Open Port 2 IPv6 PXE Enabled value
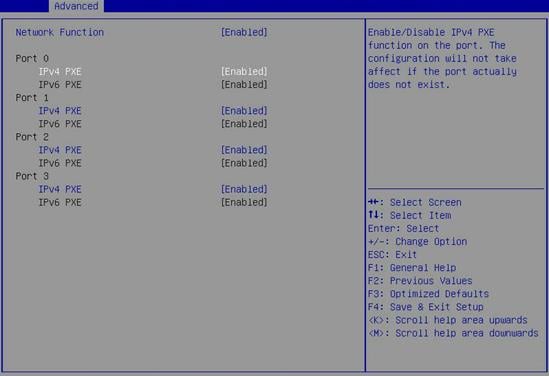Viewport: 549px width, 376px height. click(x=244, y=163)
